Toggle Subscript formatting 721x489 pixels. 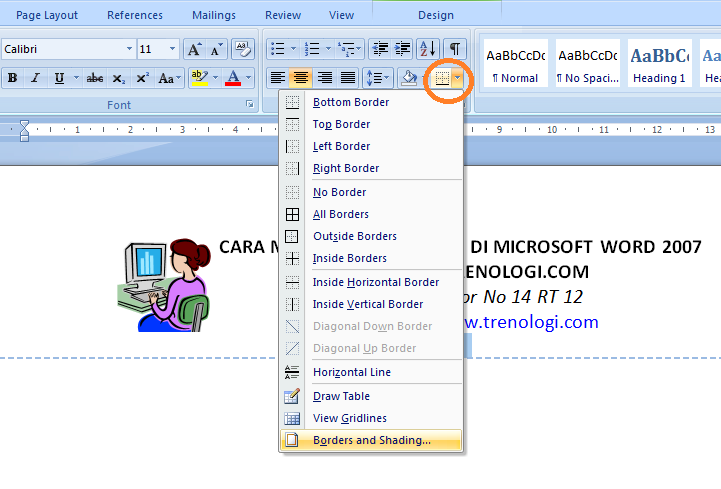tap(118, 78)
